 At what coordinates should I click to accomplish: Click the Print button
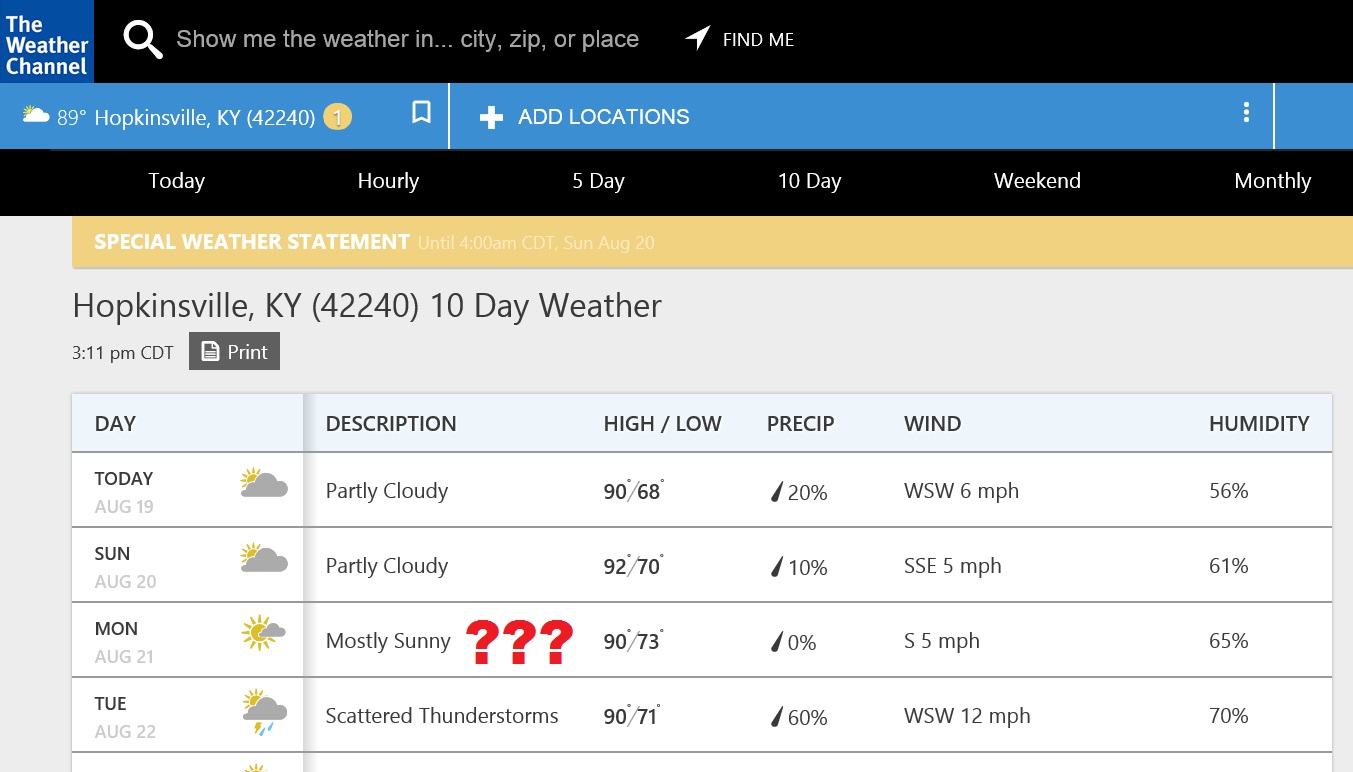point(234,352)
